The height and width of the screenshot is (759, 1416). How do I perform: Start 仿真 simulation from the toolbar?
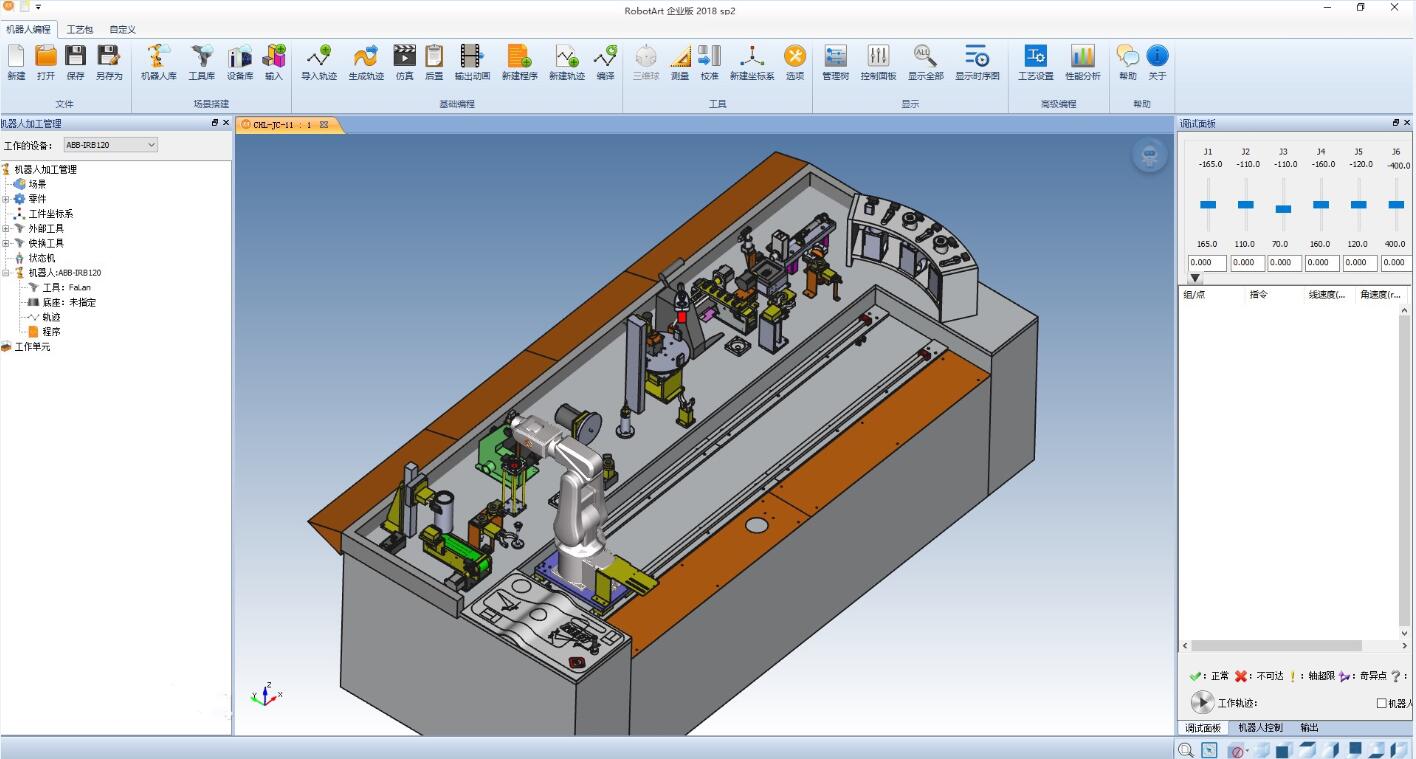tap(404, 62)
